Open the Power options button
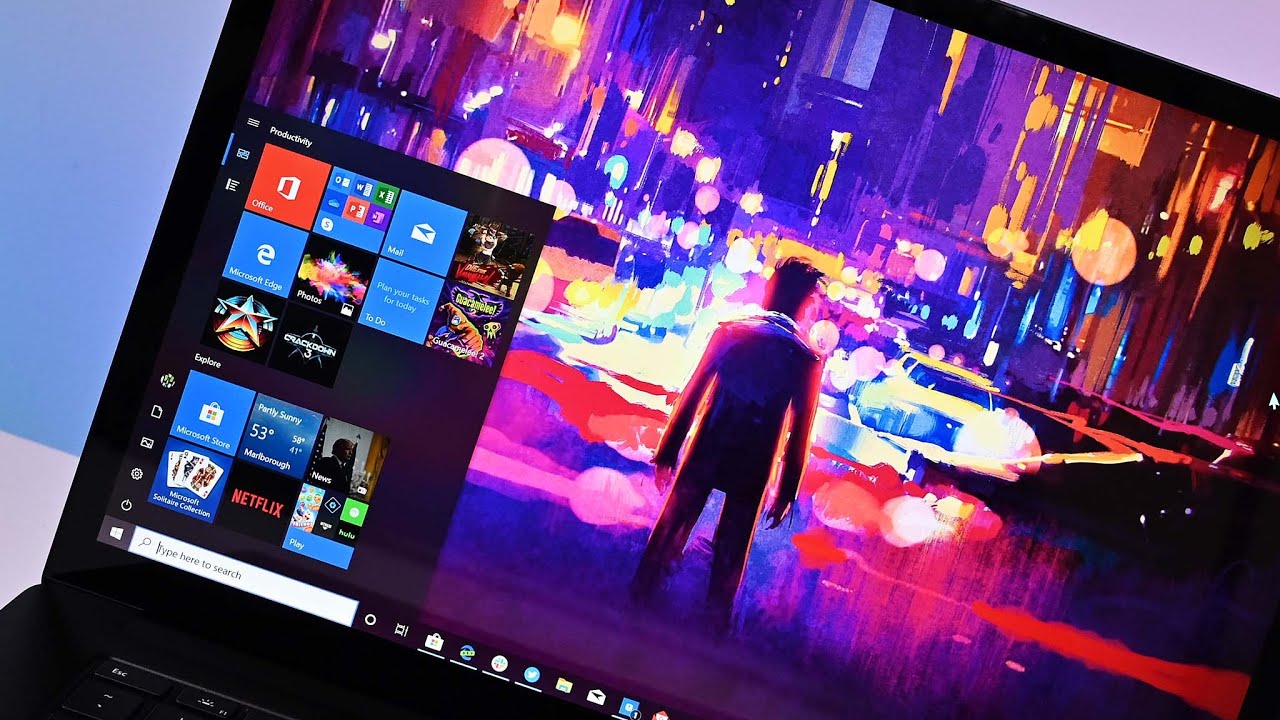The width and height of the screenshot is (1280, 720). 127,505
